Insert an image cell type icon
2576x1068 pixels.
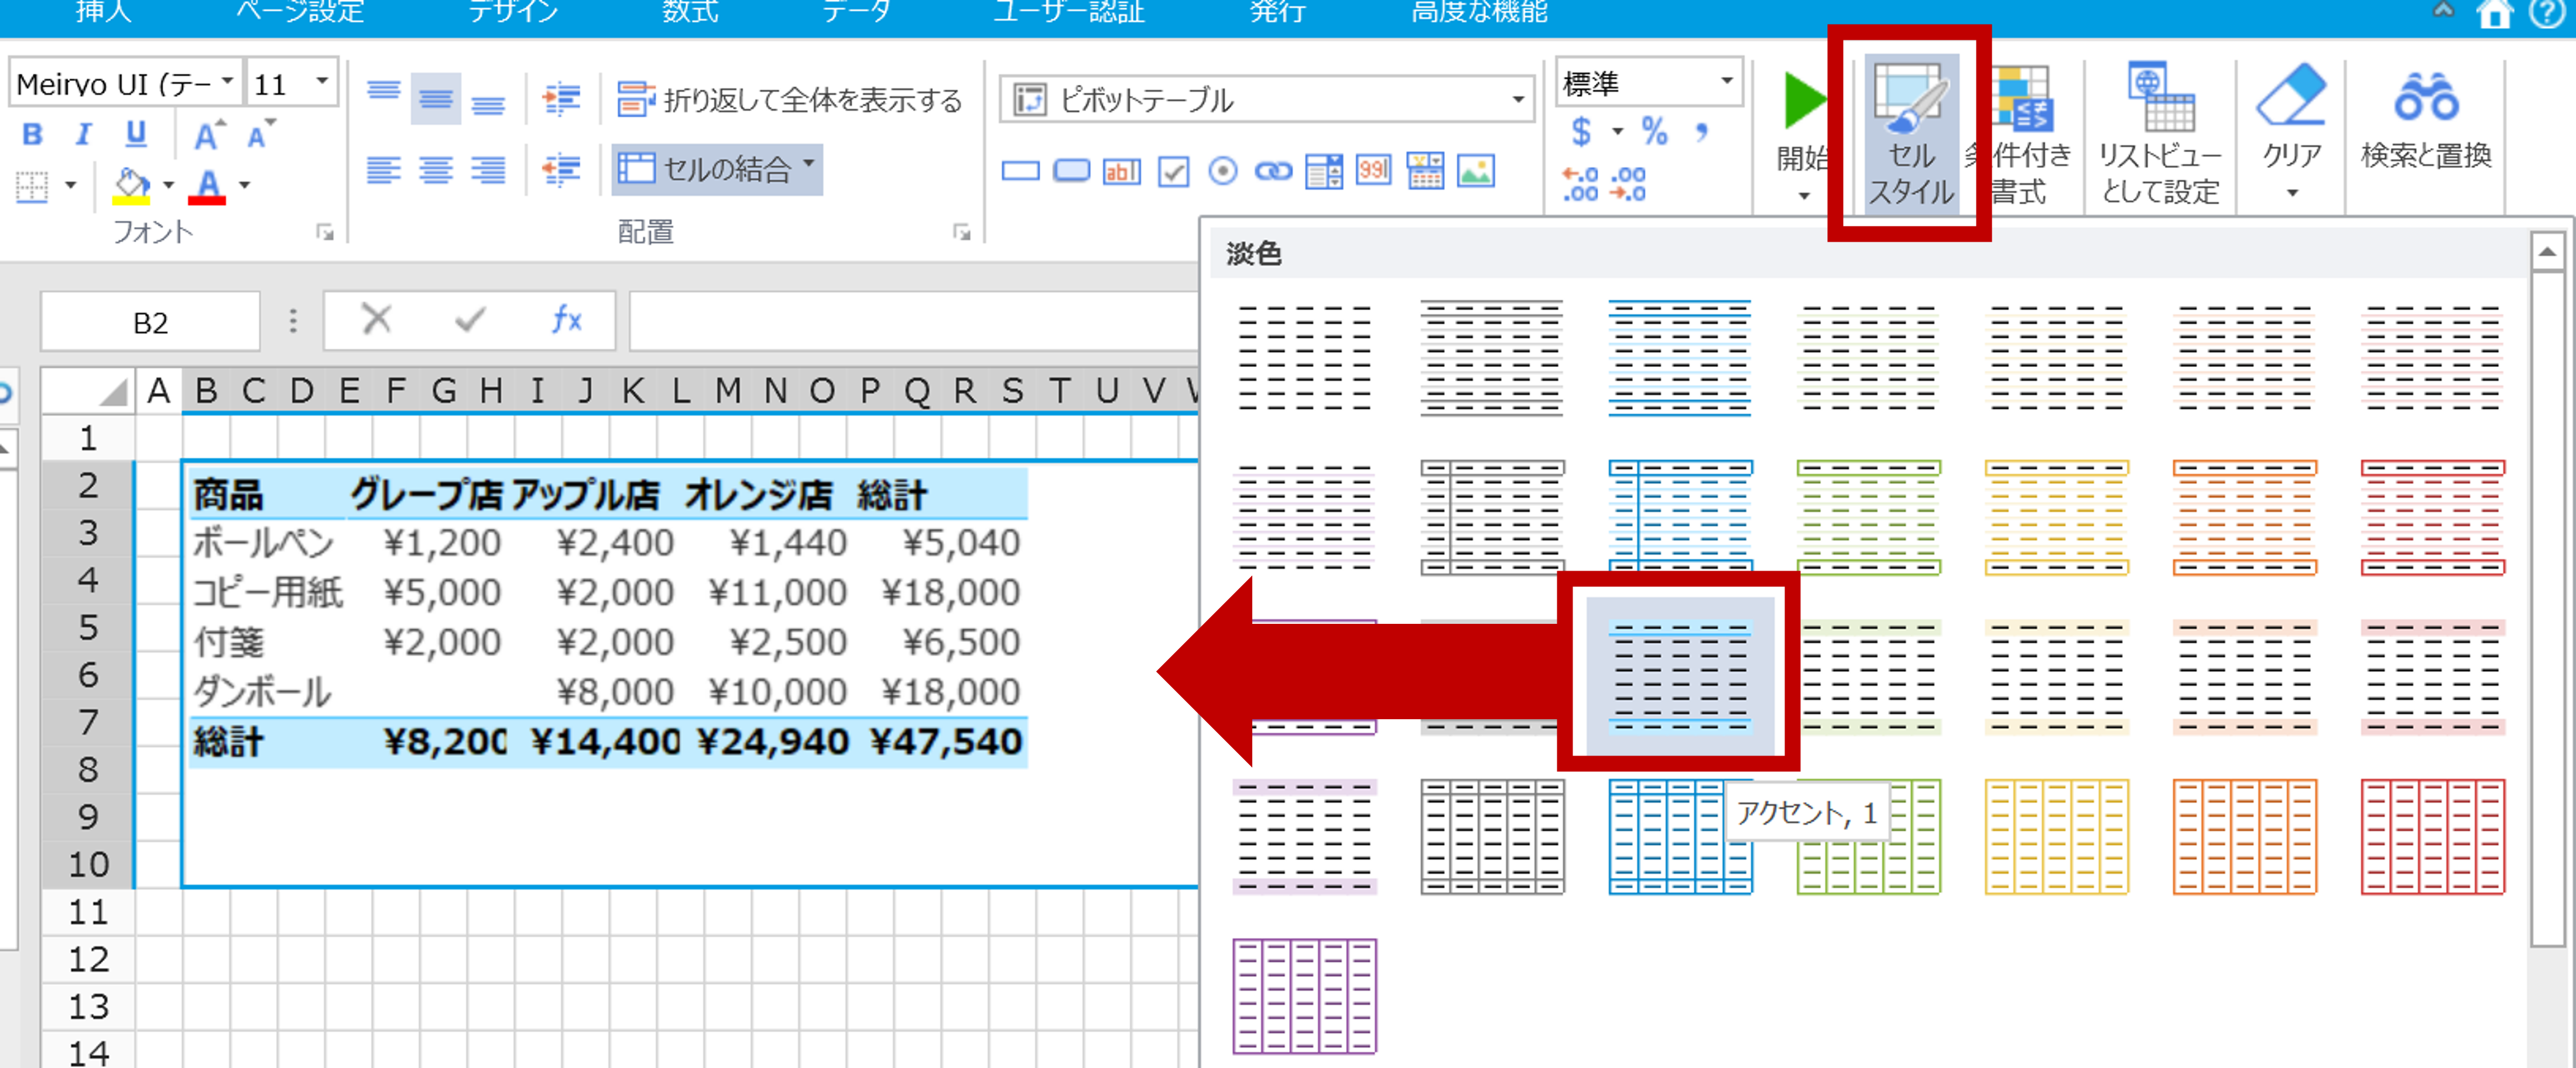point(1475,172)
